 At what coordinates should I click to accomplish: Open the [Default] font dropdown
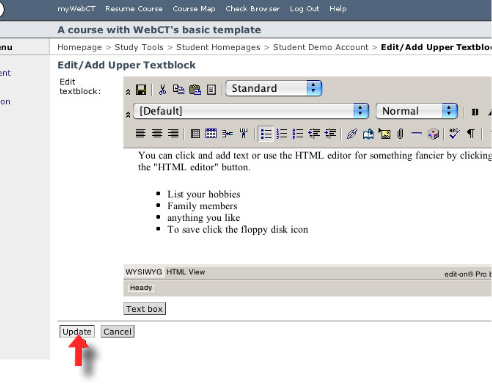(x=251, y=111)
